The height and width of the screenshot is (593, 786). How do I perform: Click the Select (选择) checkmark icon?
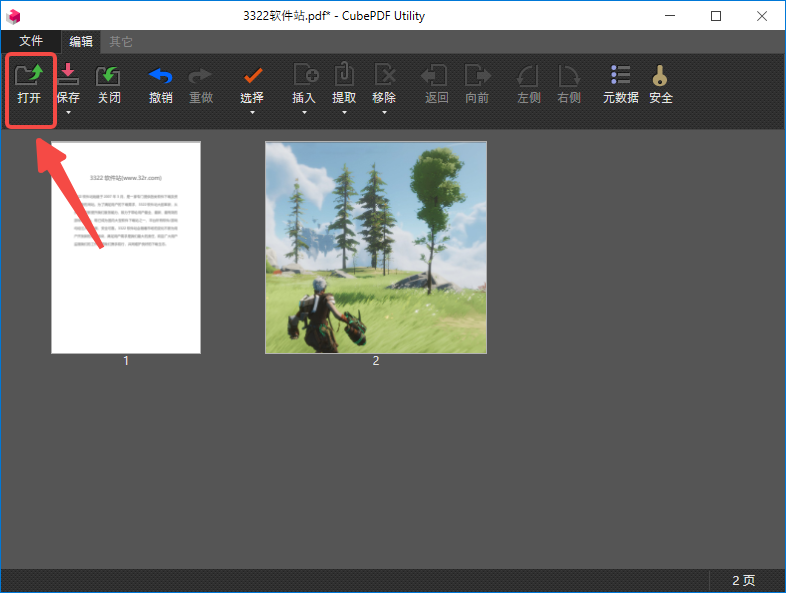tap(252, 76)
